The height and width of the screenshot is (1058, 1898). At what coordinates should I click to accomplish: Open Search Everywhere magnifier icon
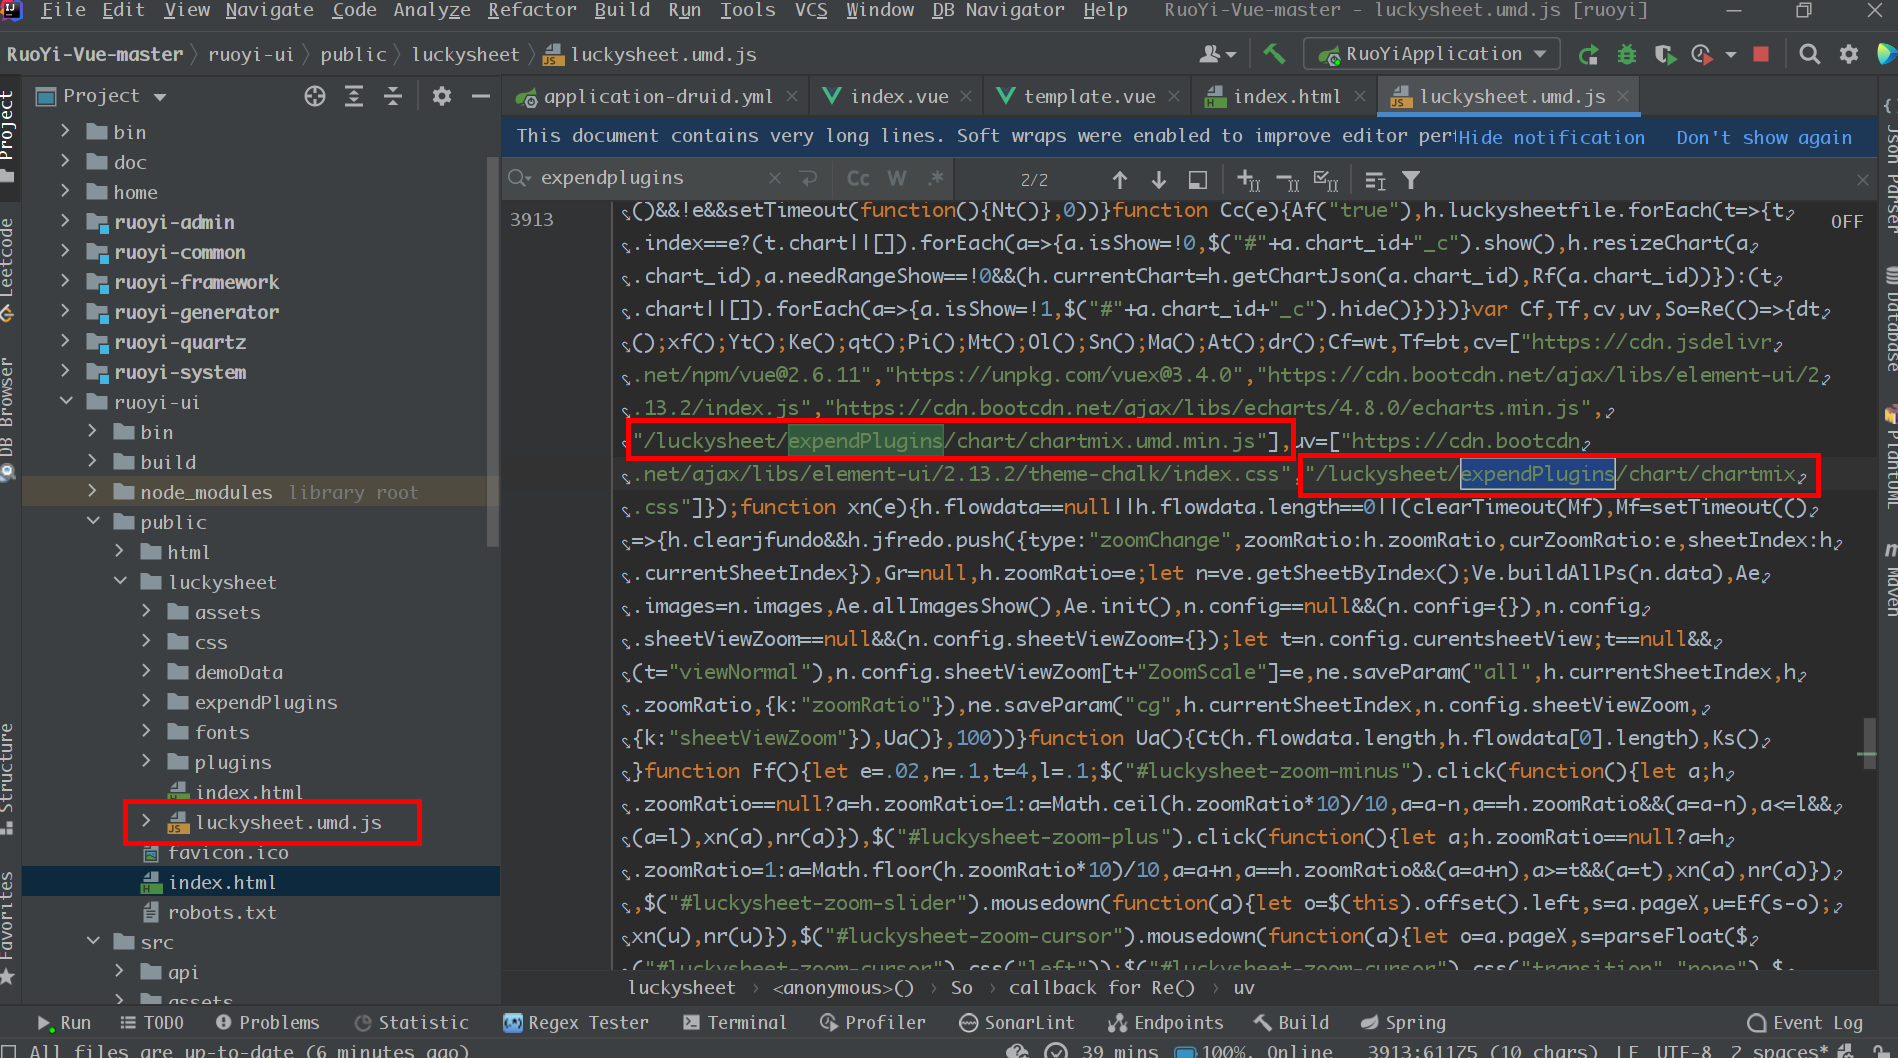[1809, 54]
